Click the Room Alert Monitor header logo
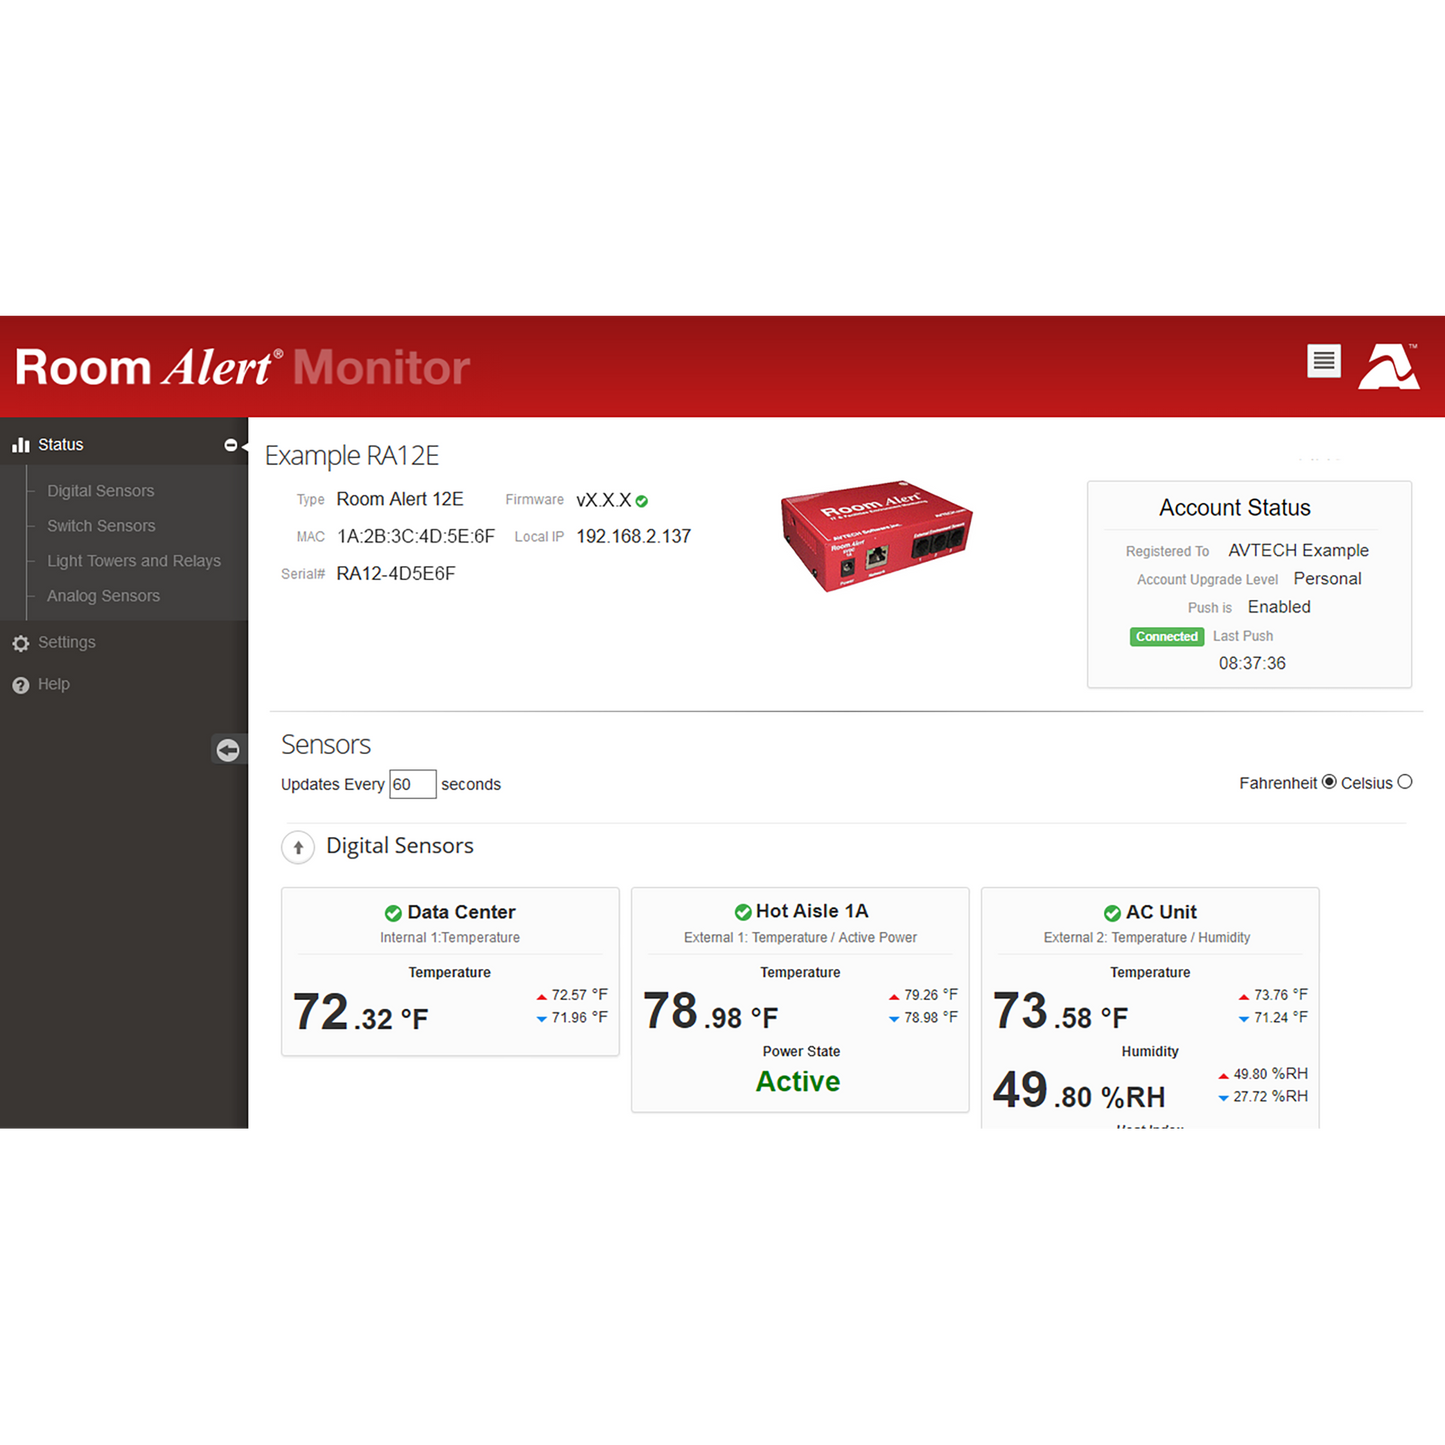This screenshot has width=1445, height=1445. click(x=242, y=367)
